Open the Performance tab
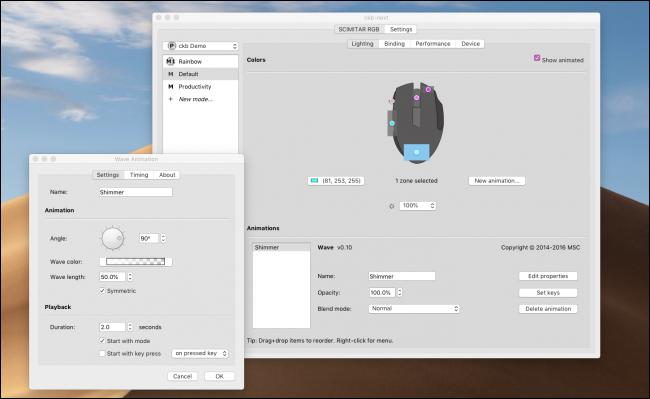 coord(433,44)
